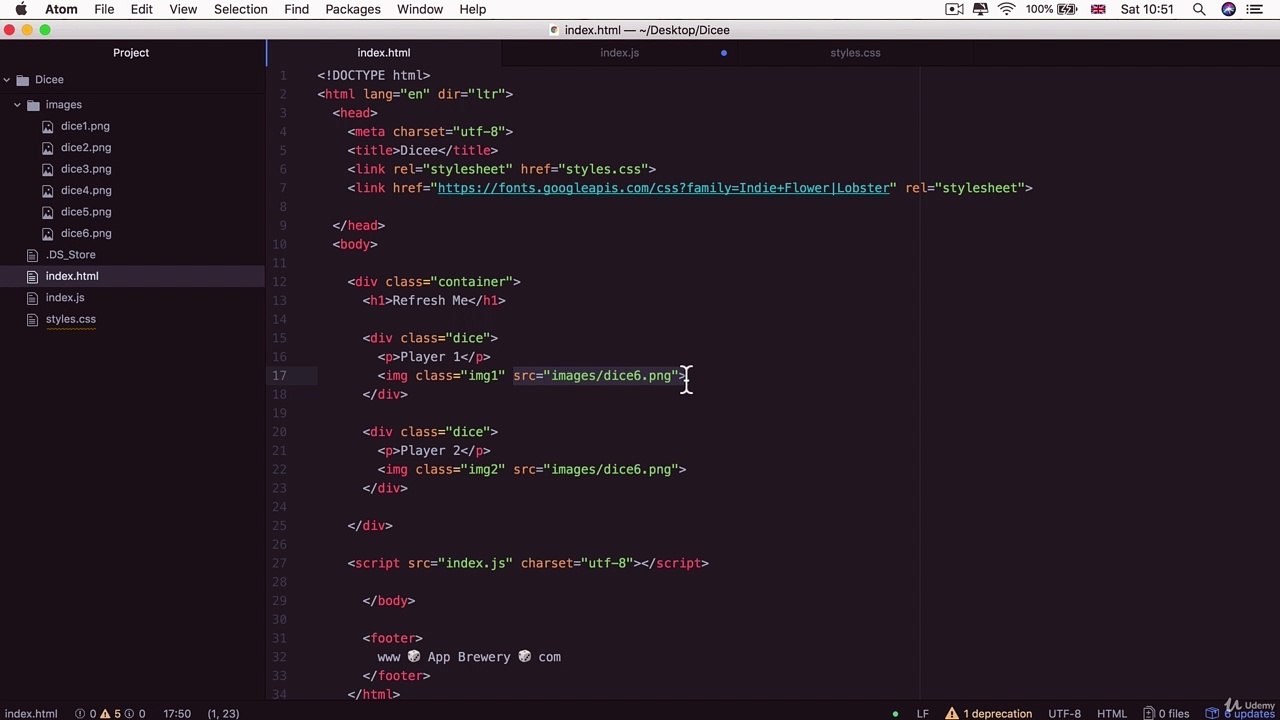Change the HTML grammar selector
The width and height of the screenshot is (1280, 720).
click(x=1112, y=714)
